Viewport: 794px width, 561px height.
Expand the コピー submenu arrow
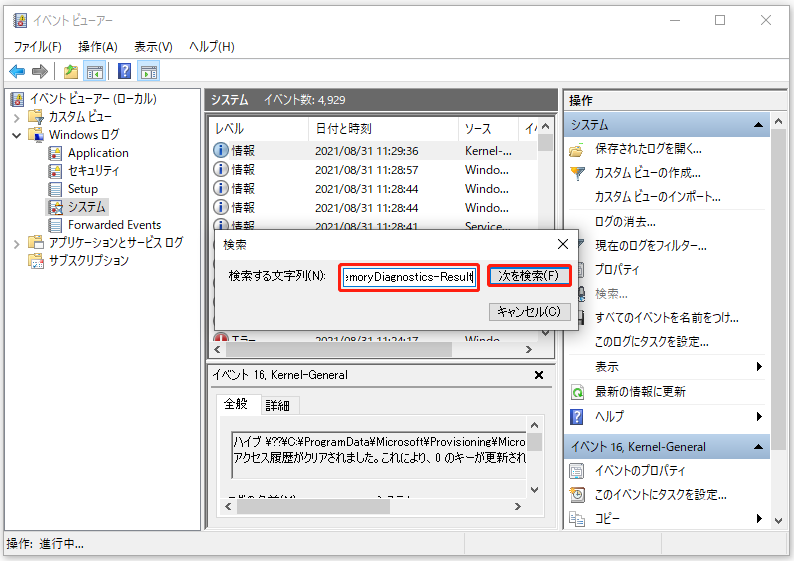click(759, 518)
